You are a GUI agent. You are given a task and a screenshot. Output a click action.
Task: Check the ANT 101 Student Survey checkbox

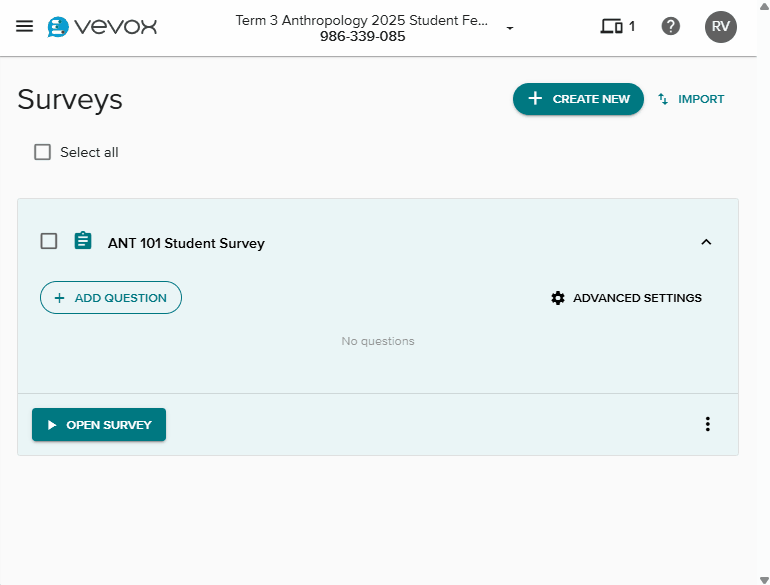[49, 242]
